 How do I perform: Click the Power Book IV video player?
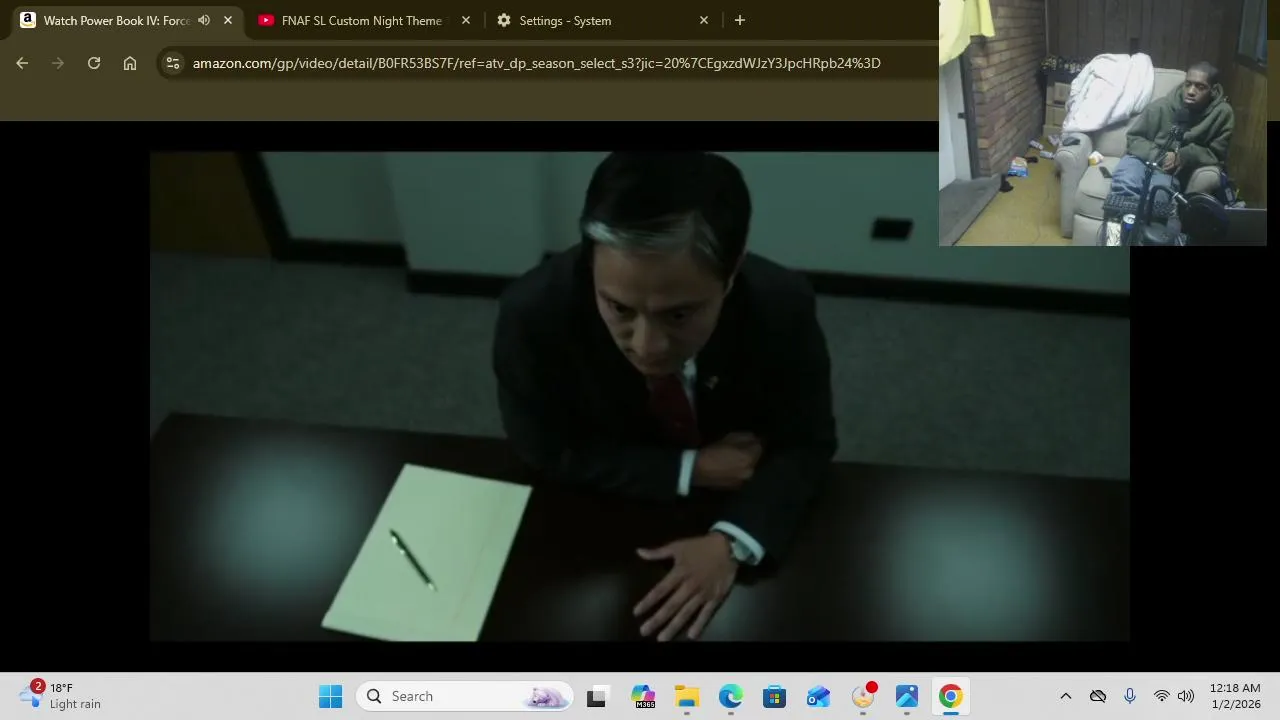640,396
